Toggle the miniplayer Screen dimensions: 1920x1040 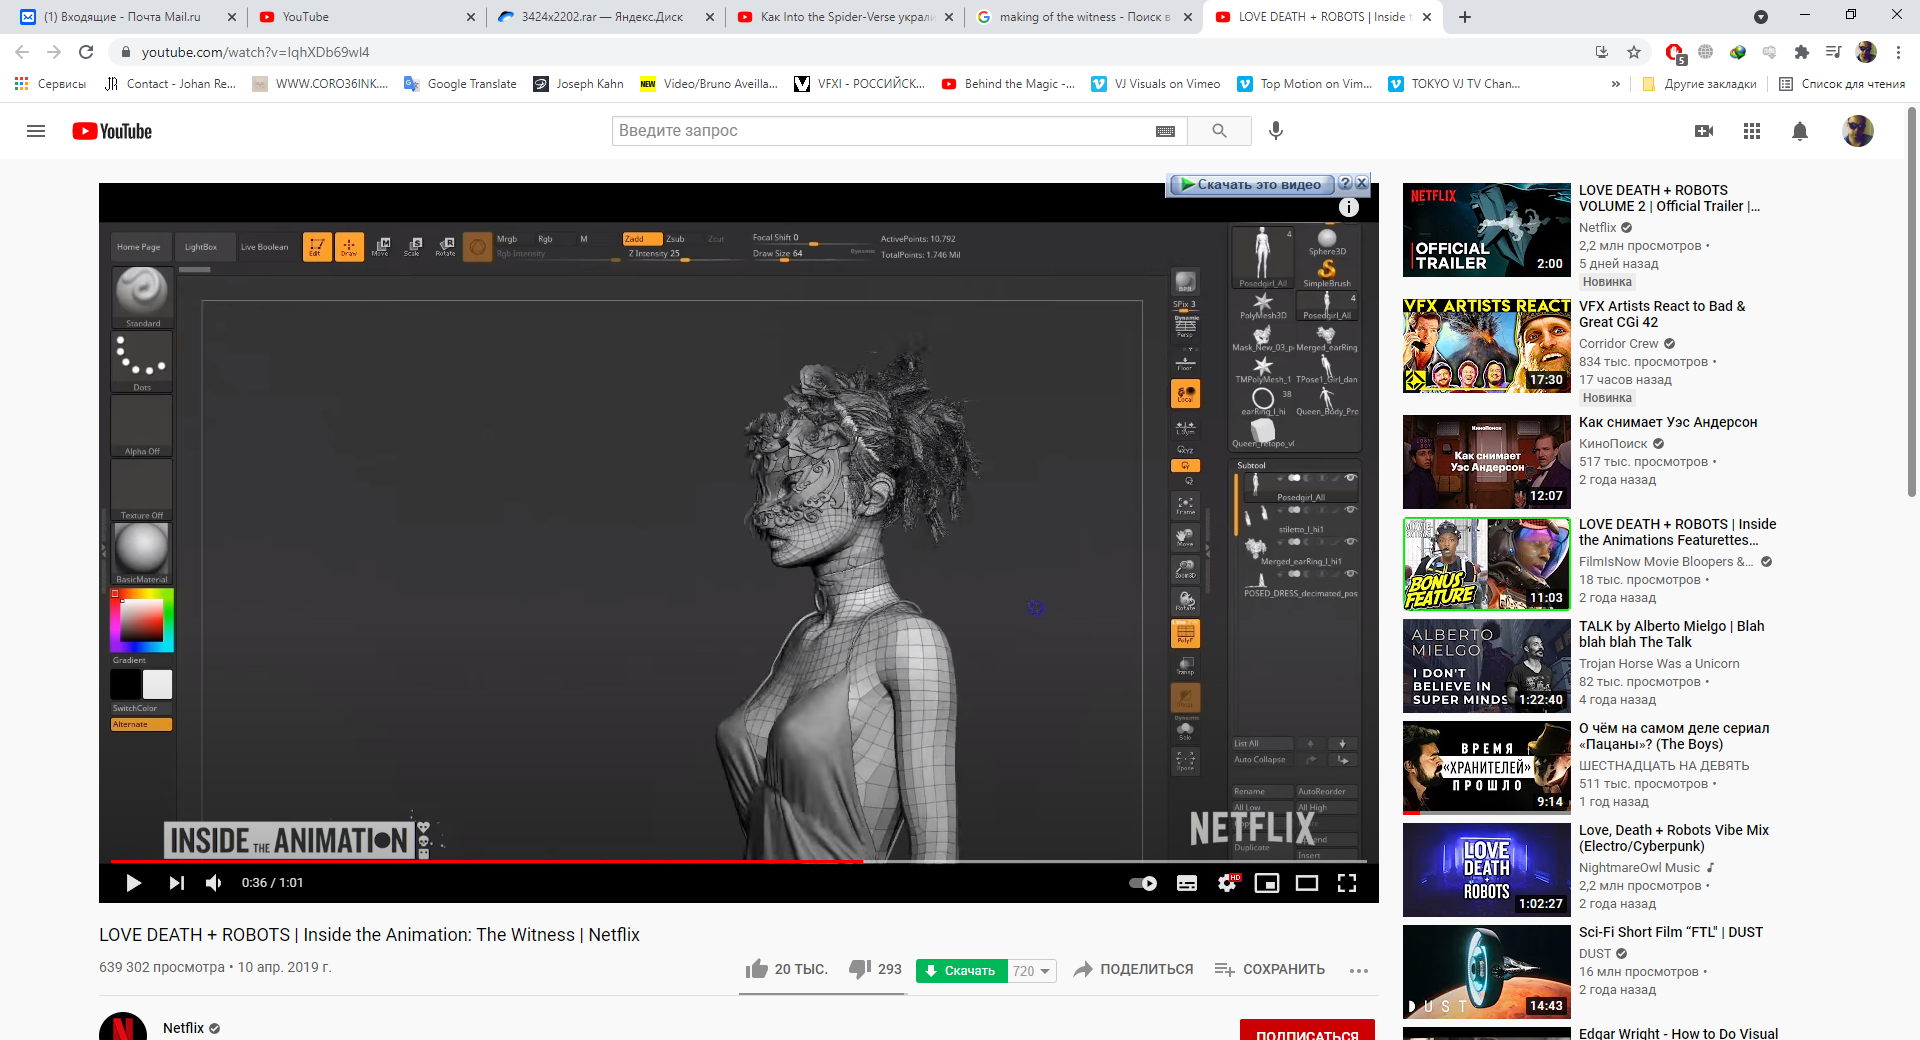(1267, 883)
